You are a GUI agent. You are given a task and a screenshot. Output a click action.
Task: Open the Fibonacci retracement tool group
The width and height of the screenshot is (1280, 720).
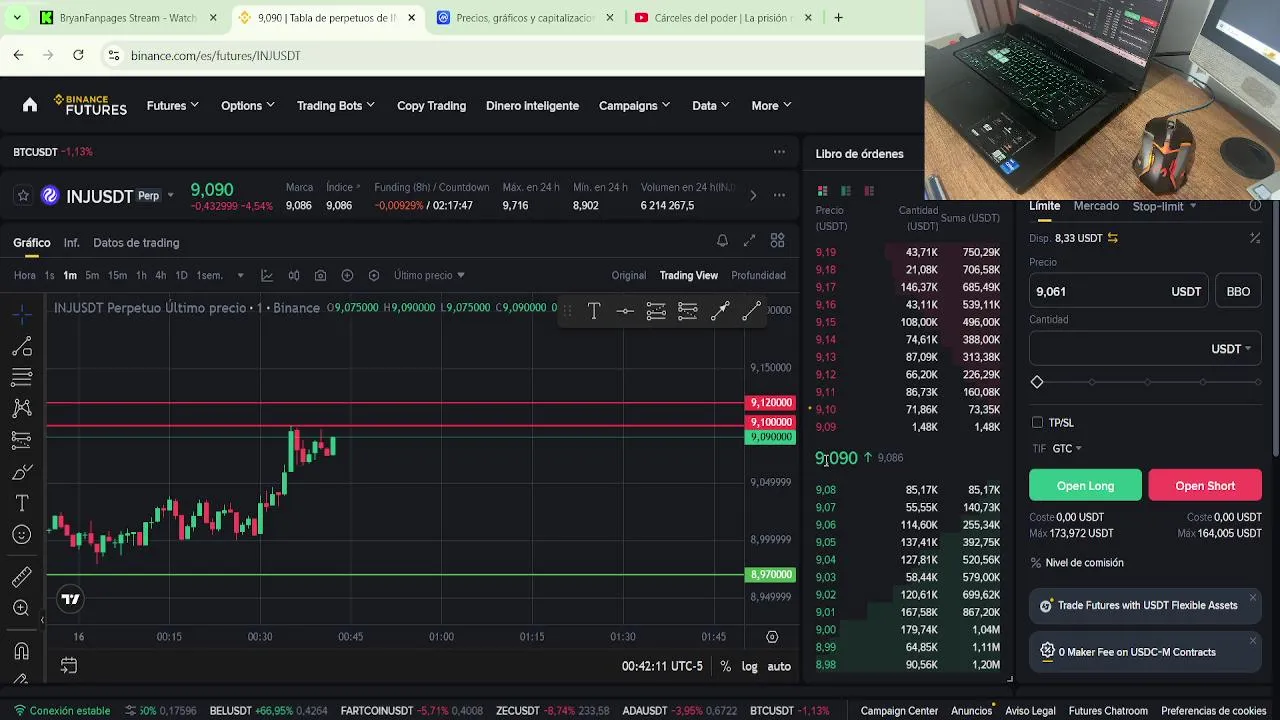[22, 378]
